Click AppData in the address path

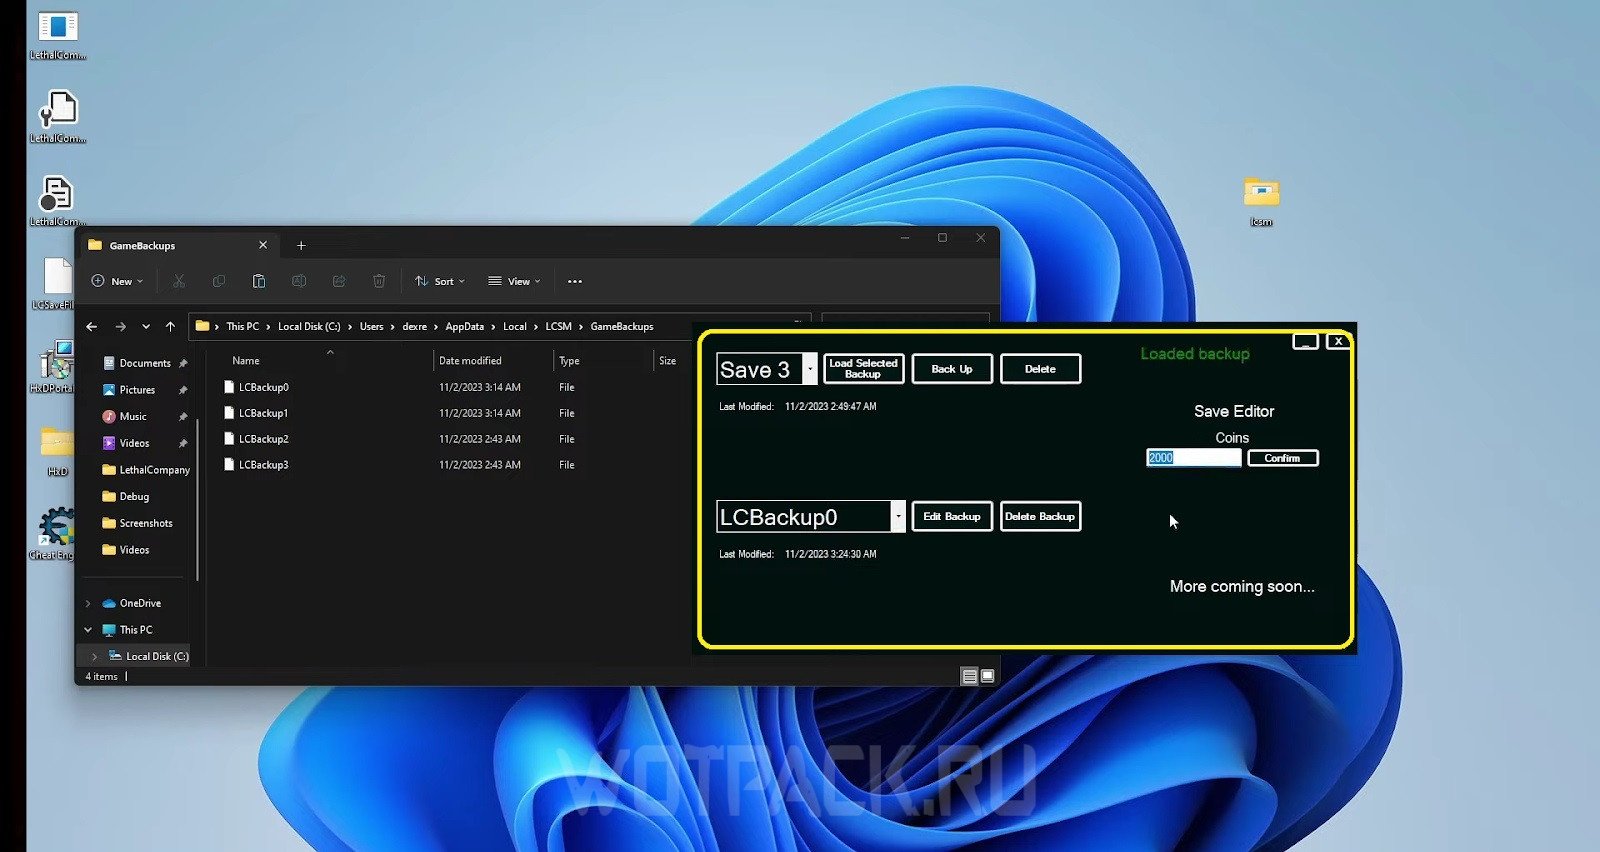coord(465,326)
